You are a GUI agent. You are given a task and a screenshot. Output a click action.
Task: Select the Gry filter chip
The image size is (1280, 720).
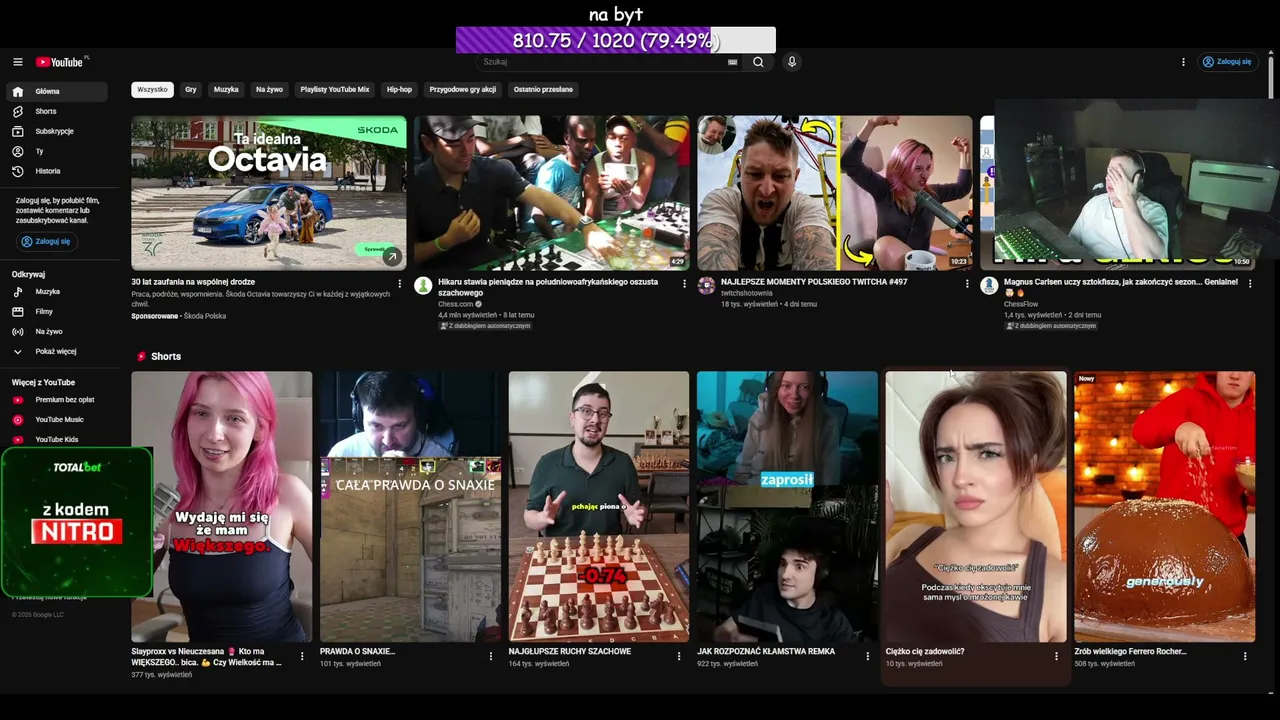190,90
